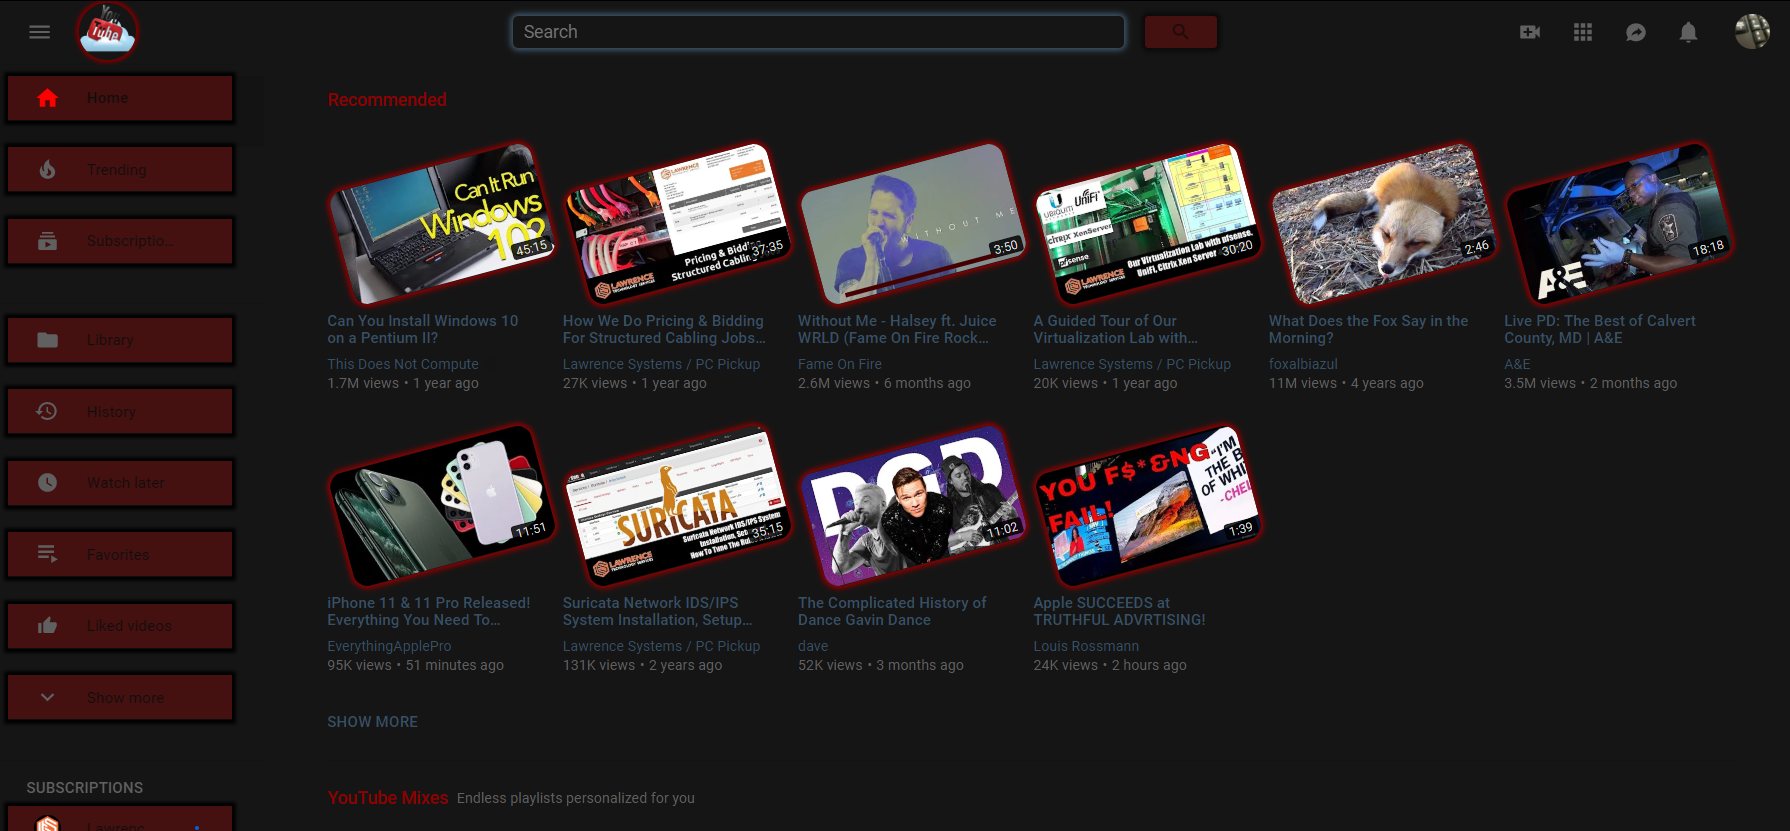Click the YouTube logo in the header

107,32
